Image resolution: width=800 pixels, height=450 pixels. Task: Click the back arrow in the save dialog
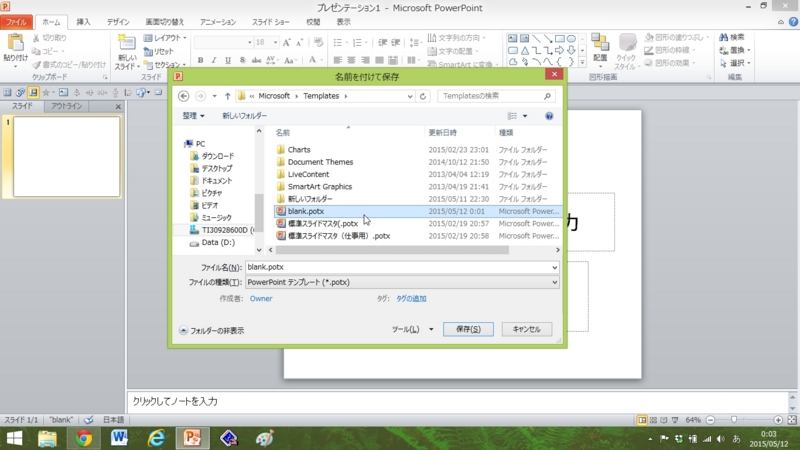point(184,96)
